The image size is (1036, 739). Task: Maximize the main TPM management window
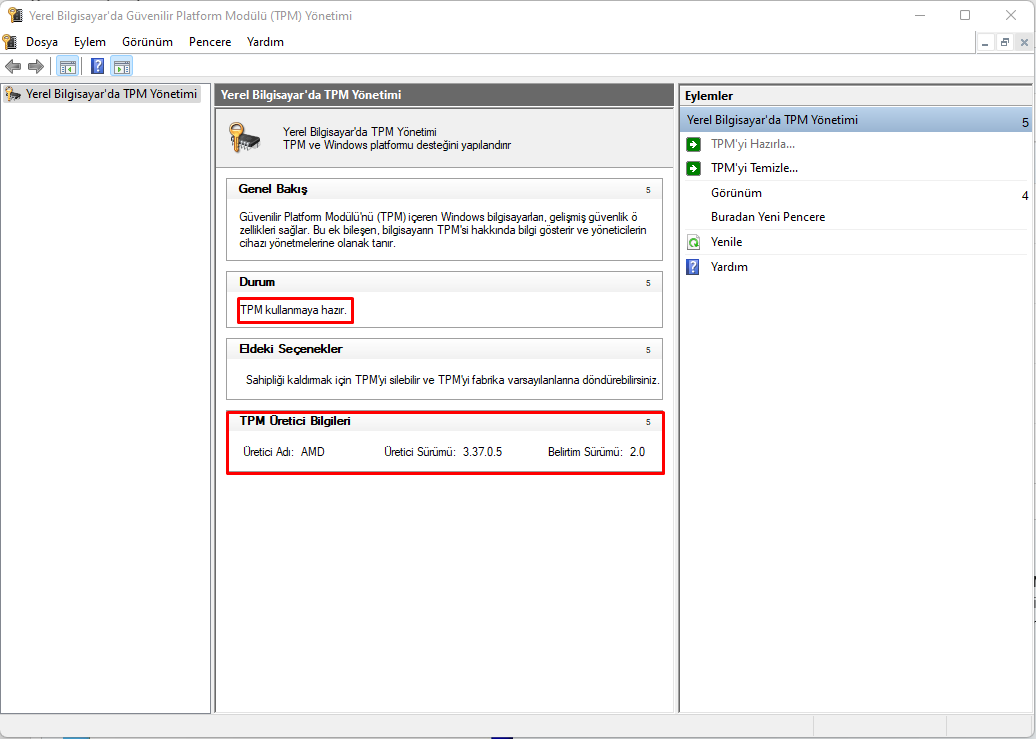pyautogui.click(x=965, y=15)
